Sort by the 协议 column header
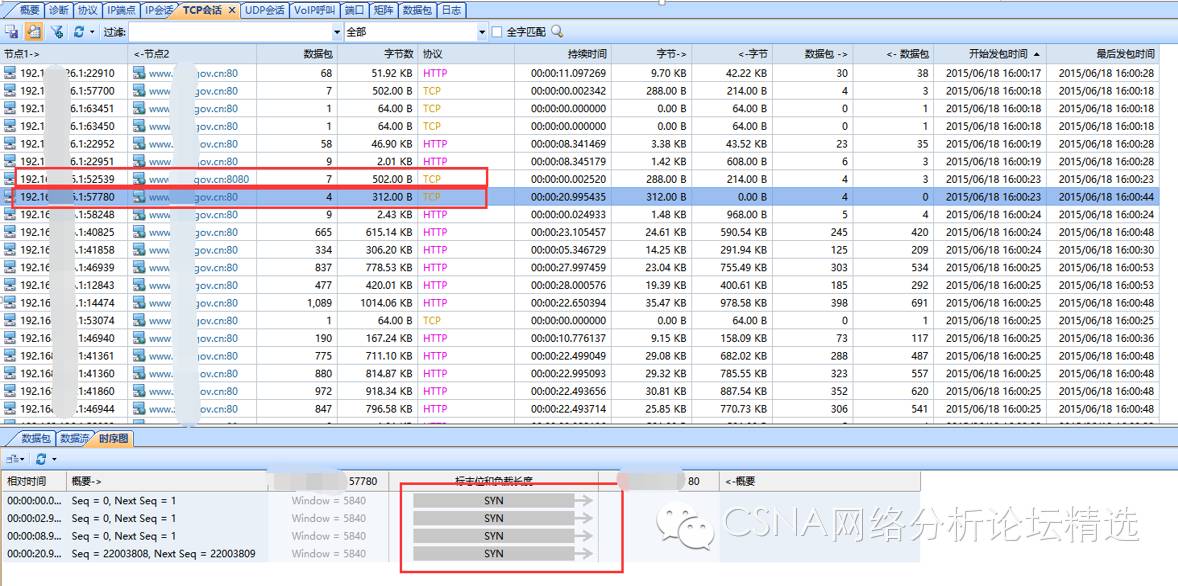The height and width of the screenshot is (586, 1178). tap(466, 54)
